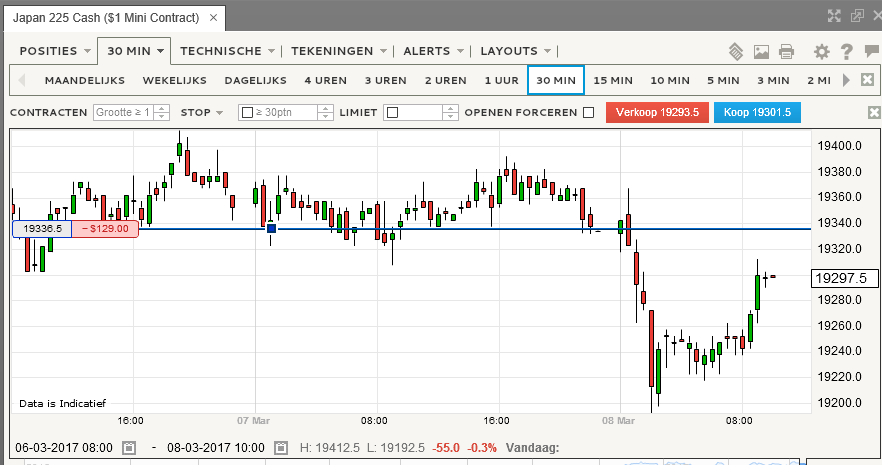882x465 pixels.
Task: Save chart as image icon
Action: (761, 52)
